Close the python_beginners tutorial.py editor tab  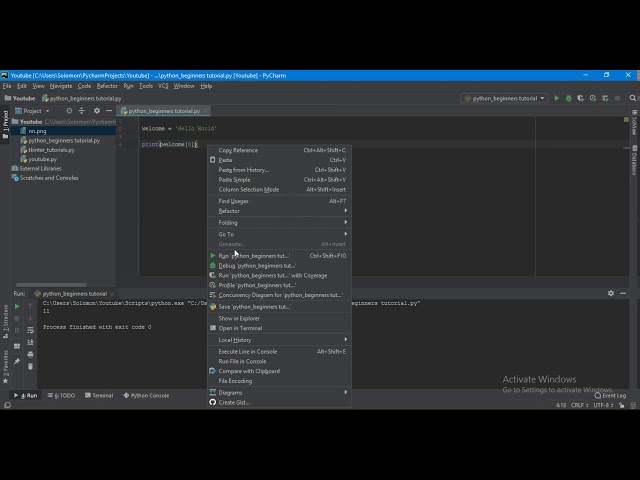click(205, 111)
